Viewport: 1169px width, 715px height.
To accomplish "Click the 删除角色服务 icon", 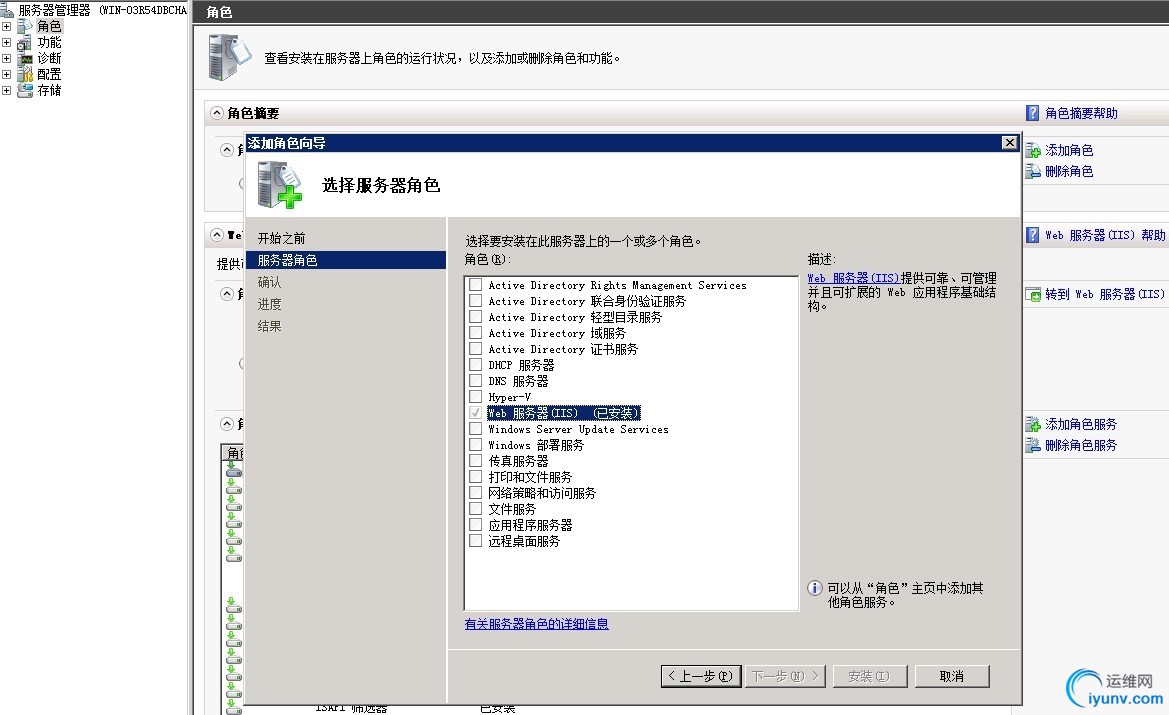I will click(x=1033, y=445).
